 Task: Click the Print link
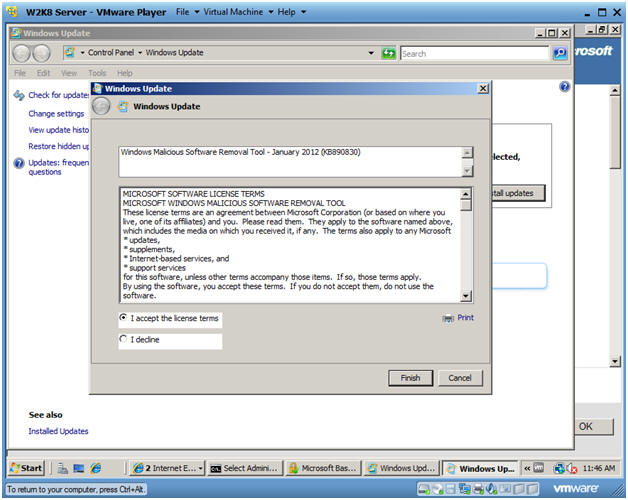(x=465, y=318)
